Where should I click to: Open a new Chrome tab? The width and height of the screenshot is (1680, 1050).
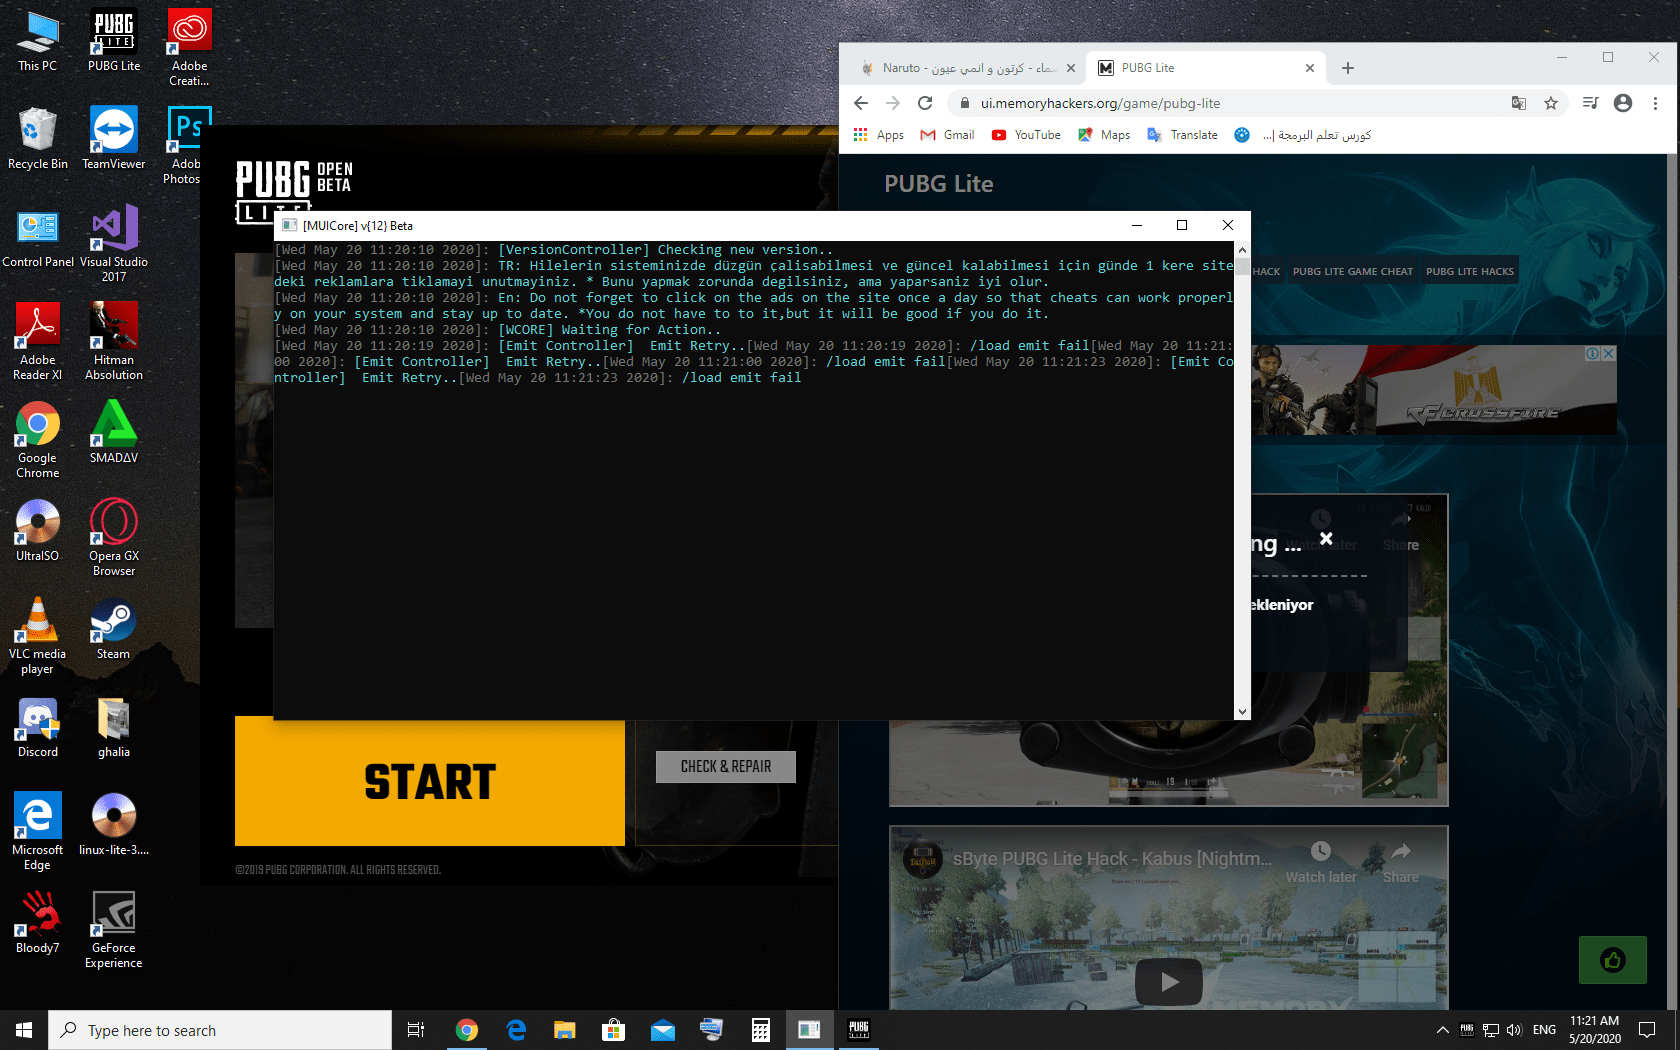click(1348, 68)
